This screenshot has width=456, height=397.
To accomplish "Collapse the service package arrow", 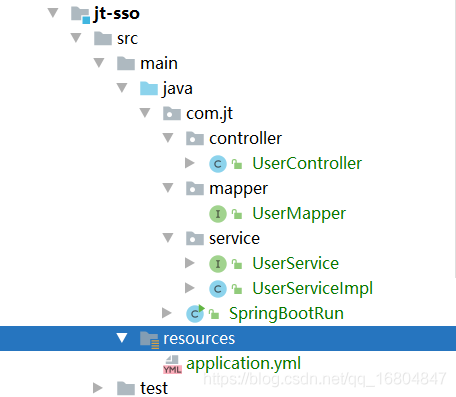I will (x=168, y=238).
